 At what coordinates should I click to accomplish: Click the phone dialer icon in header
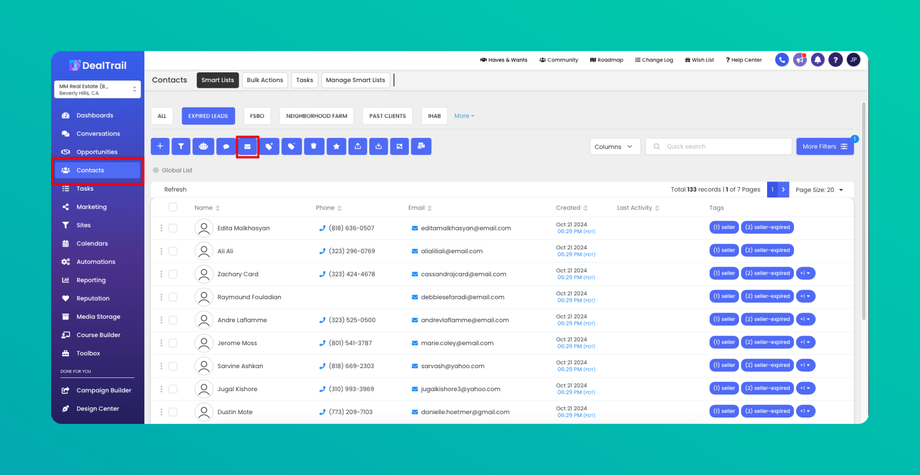(x=782, y=60)
